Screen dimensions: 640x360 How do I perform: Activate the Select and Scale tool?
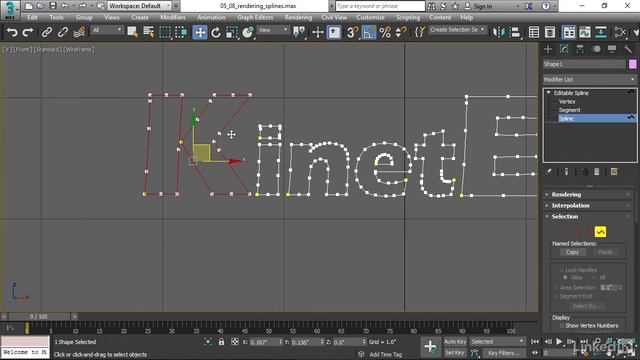point(231,32)
